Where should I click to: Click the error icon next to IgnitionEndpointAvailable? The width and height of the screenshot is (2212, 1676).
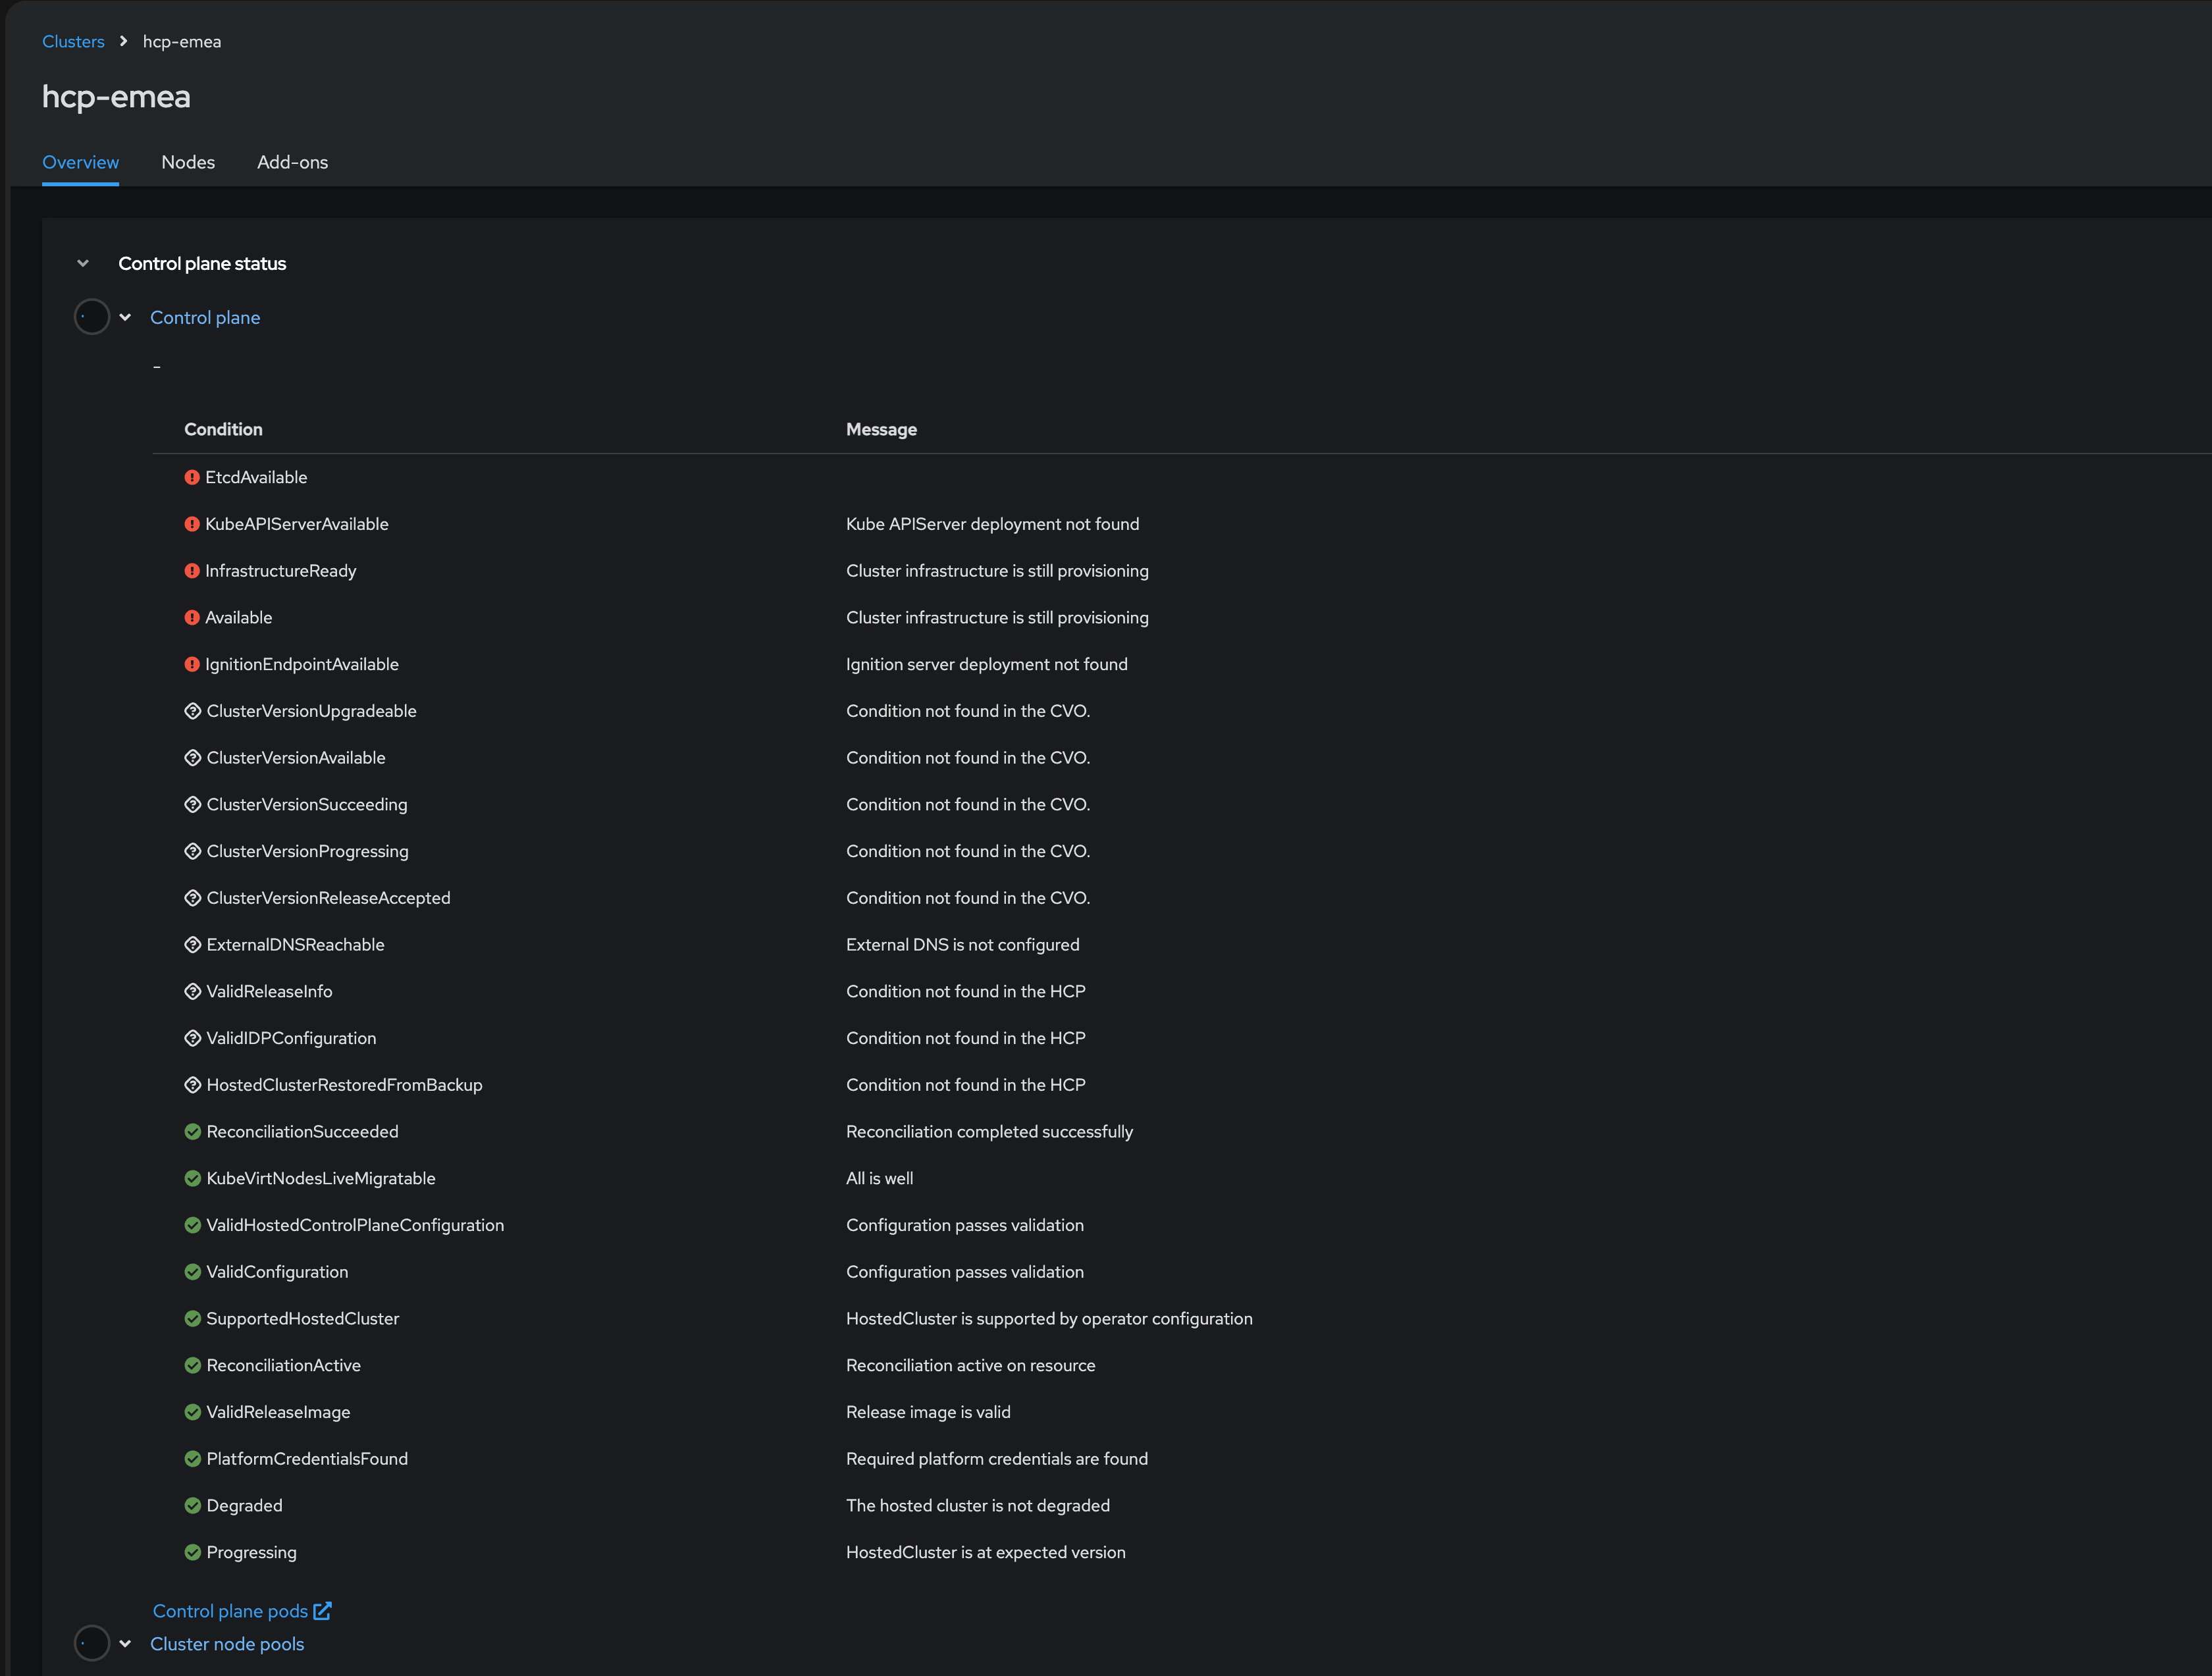192,665
